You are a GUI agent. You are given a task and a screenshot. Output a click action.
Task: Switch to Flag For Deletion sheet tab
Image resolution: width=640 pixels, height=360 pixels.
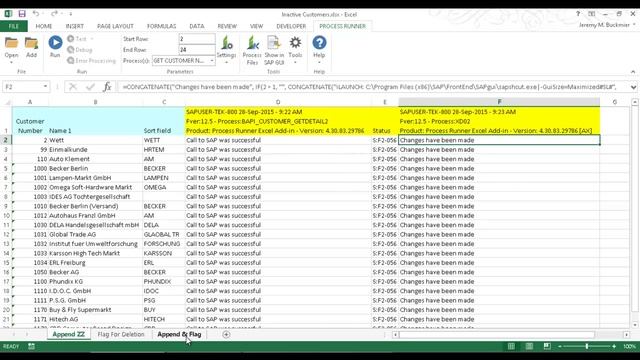[x=121, y=334]
